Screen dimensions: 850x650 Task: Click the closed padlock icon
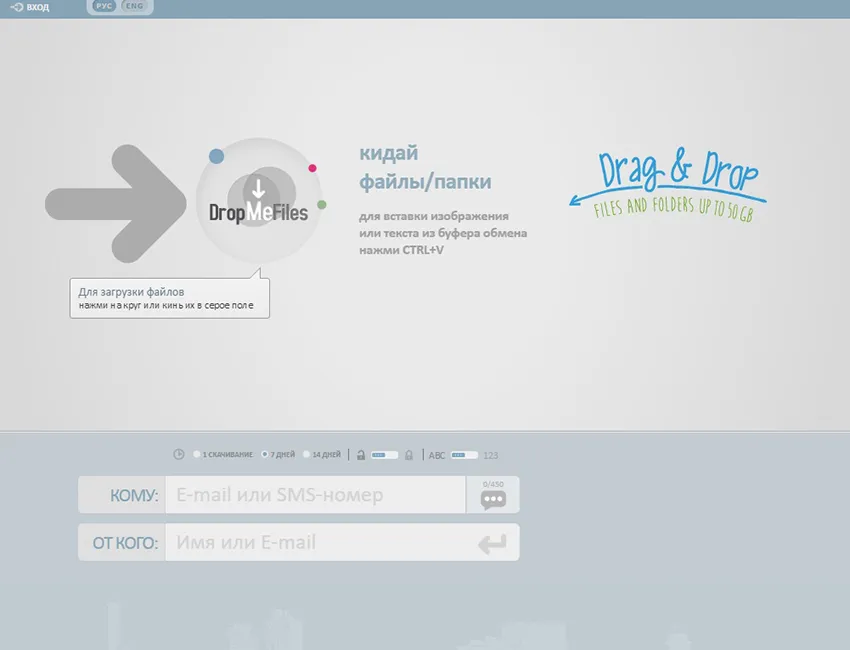409,455
